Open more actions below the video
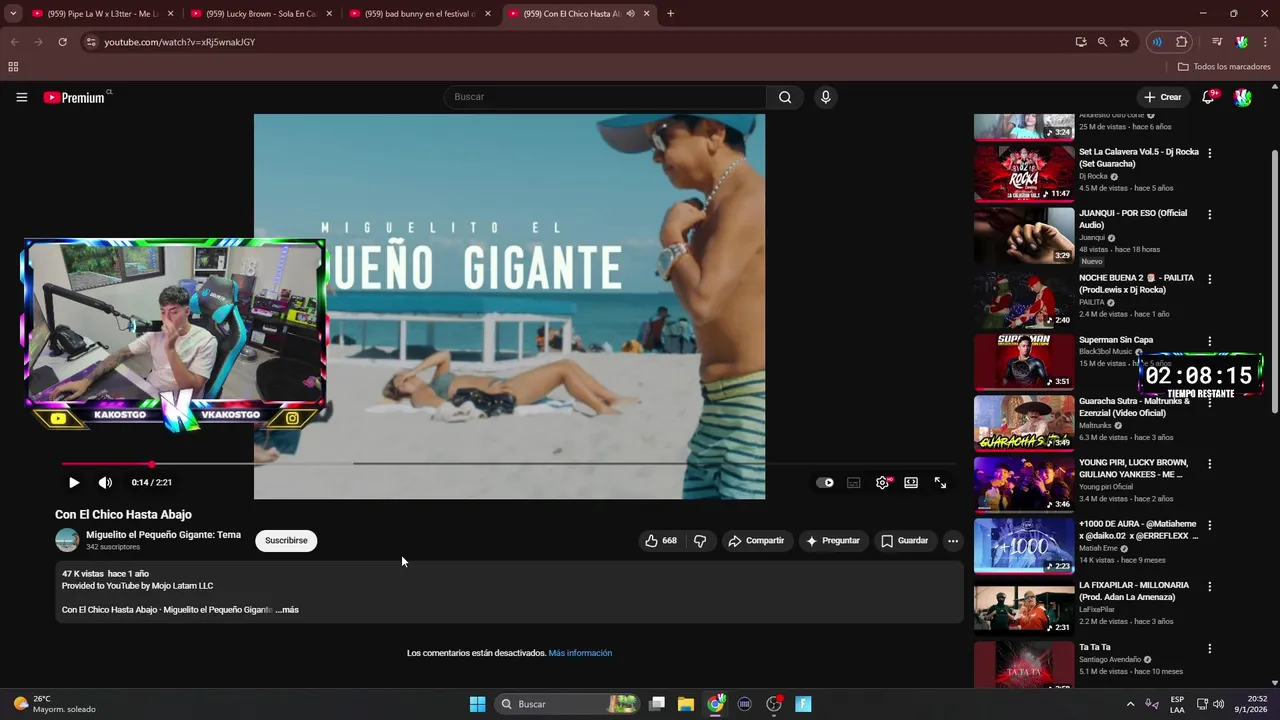1280x720 pixels. (x=953, y=540)
